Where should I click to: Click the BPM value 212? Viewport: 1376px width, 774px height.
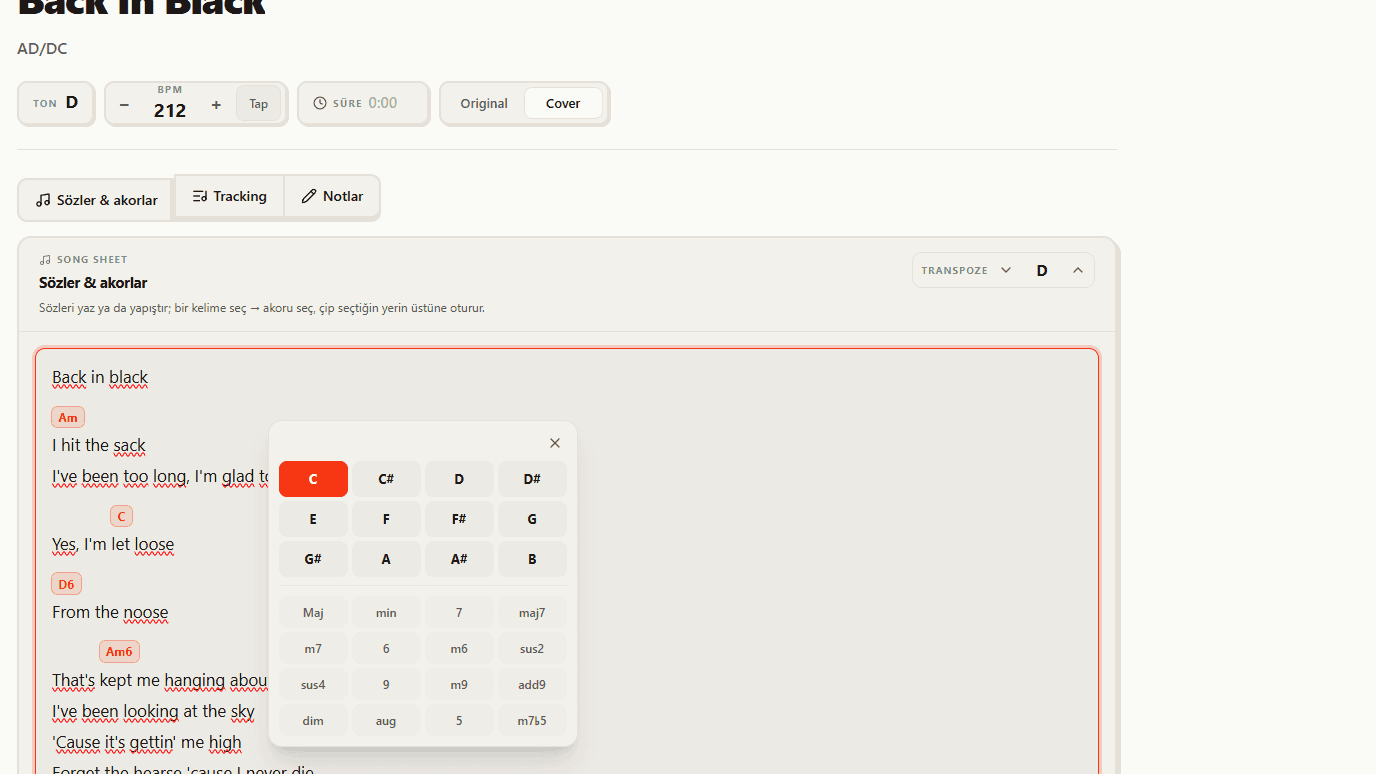coord(170,110)
